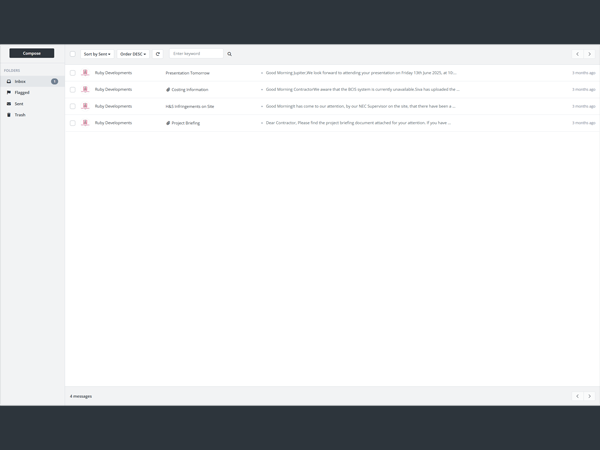
Task: Go to previous page using top arrow
Action: point(577,54)
